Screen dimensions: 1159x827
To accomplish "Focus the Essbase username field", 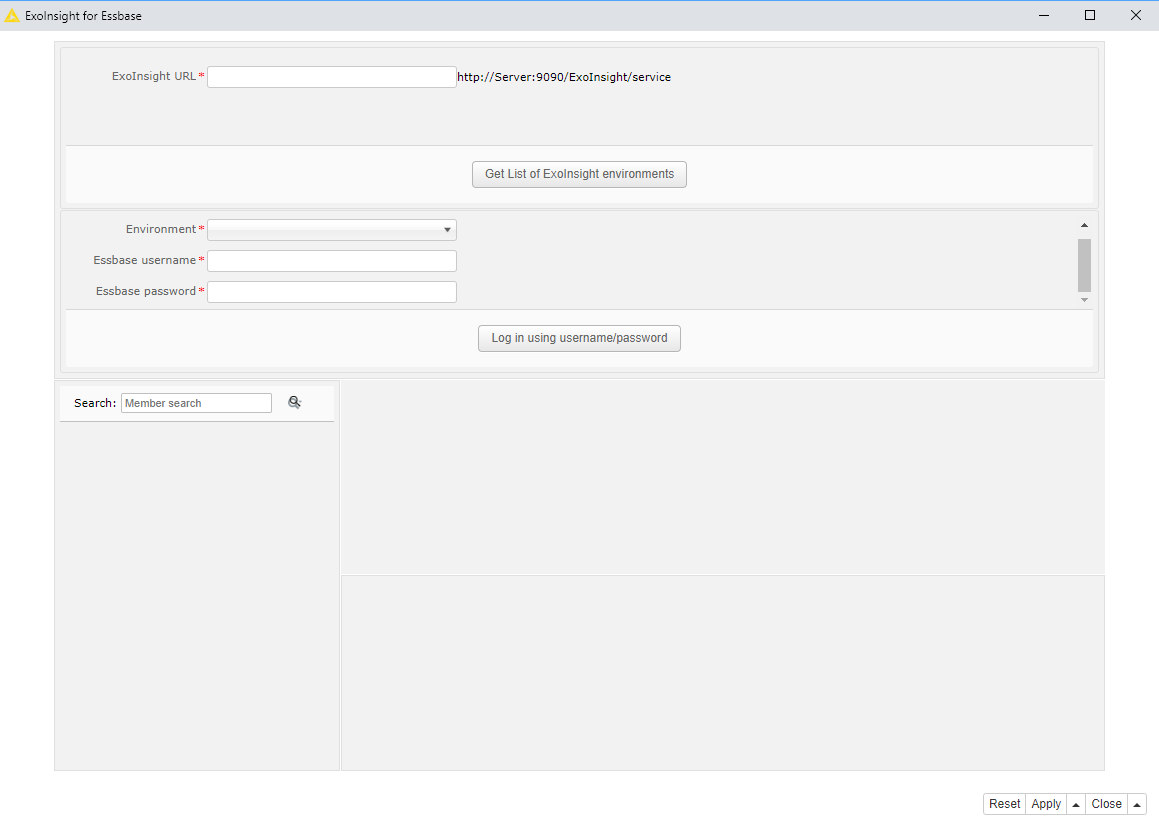I will pyautogui.click(x=332, y=261).
